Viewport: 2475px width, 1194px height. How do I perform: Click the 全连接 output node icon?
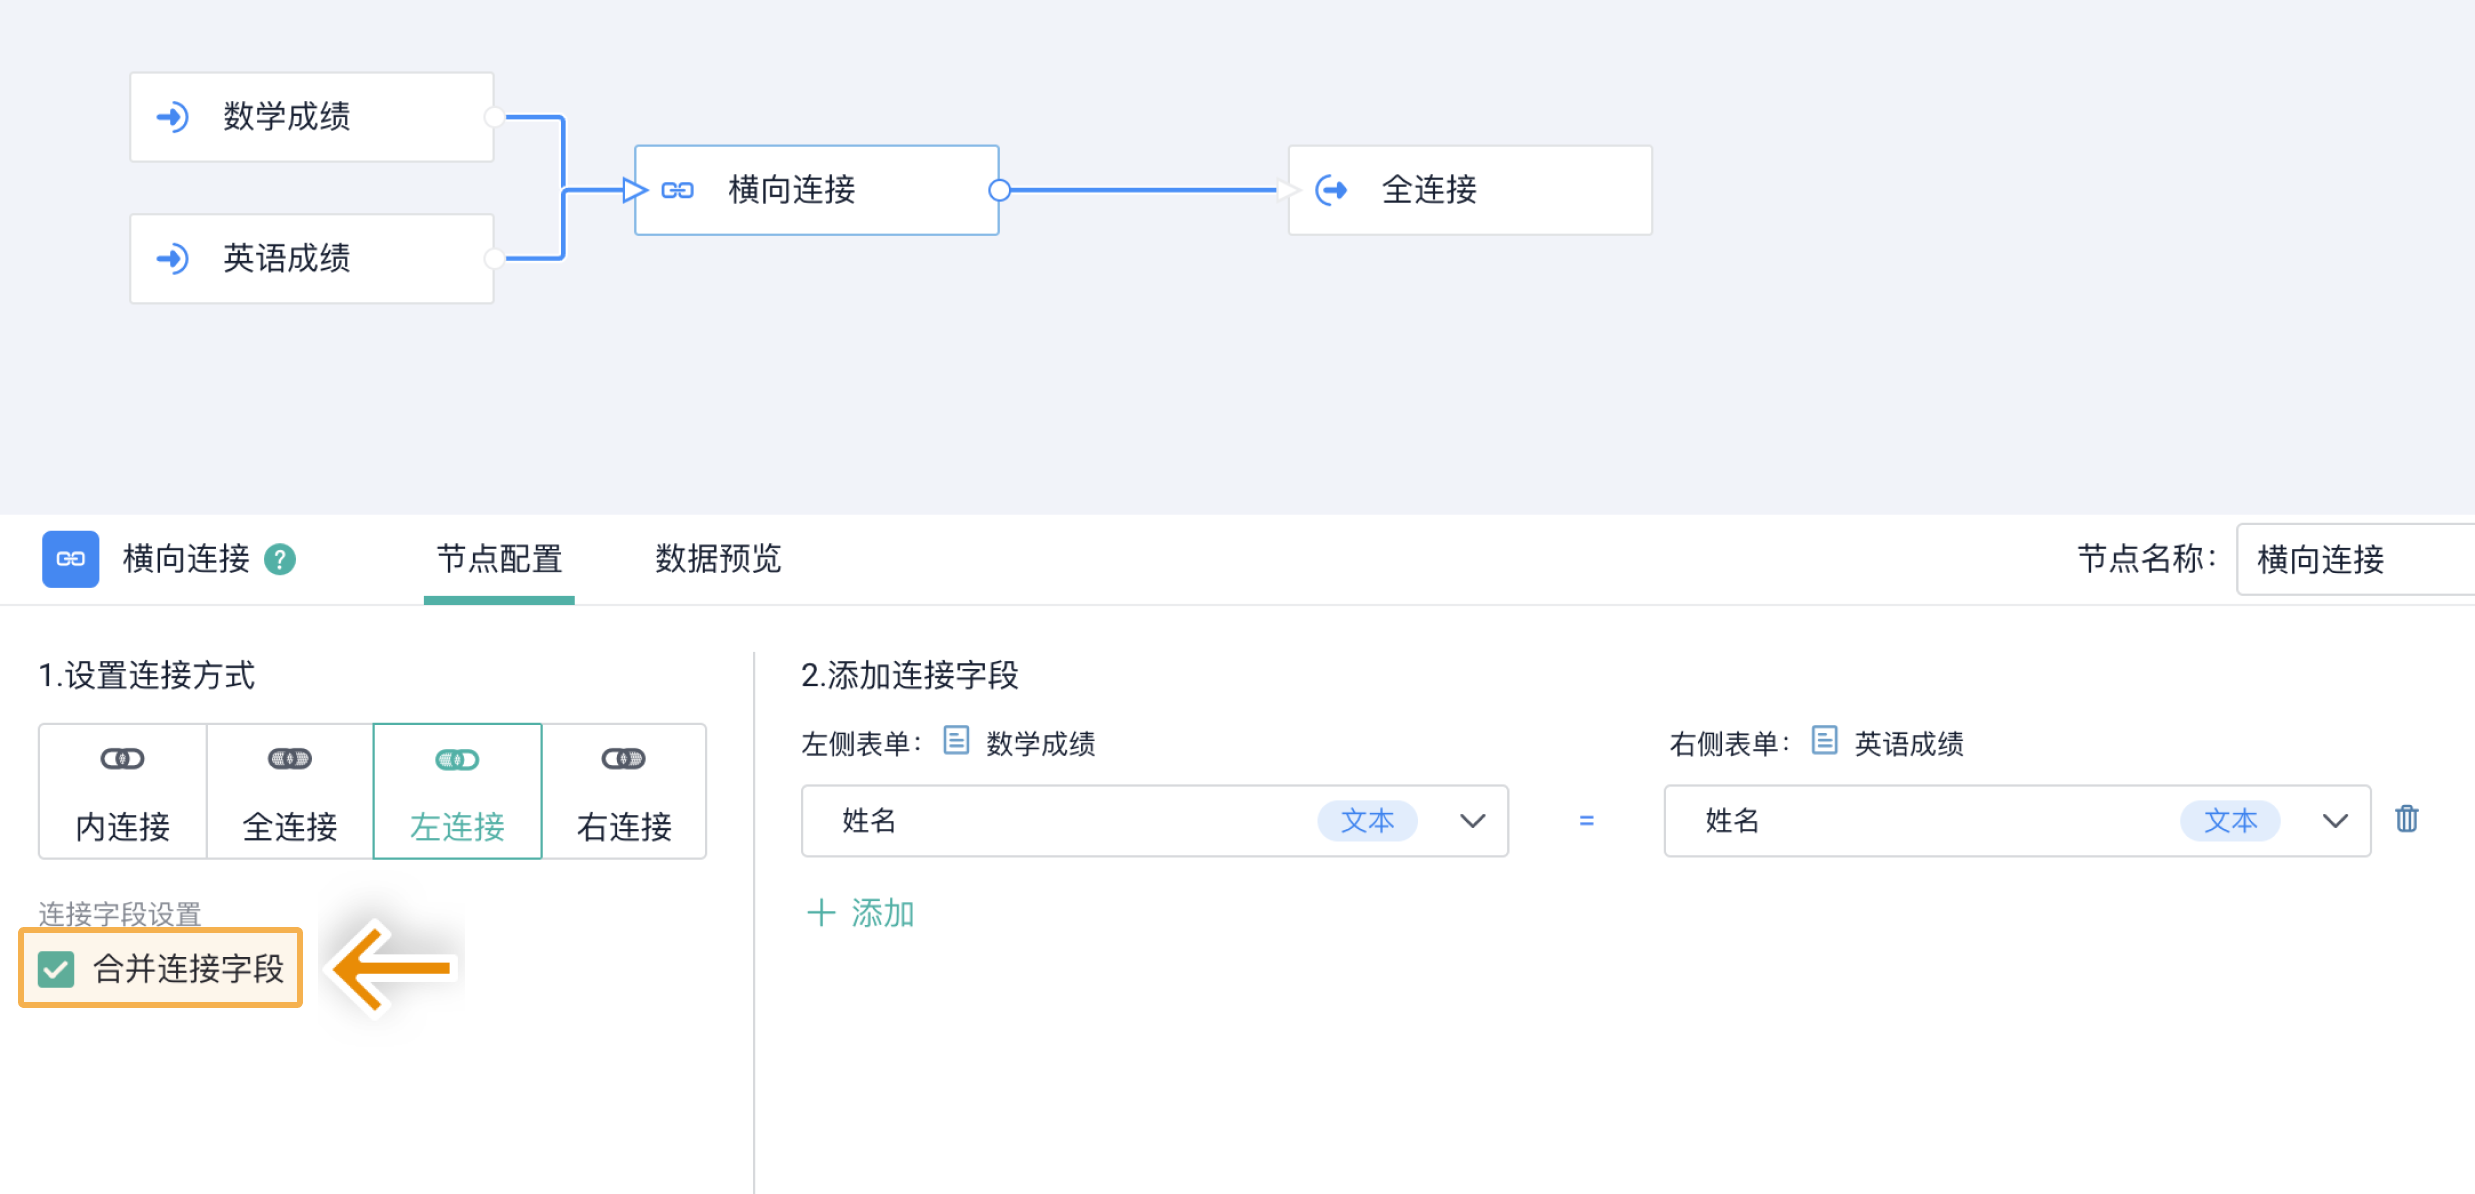(1331, 190)
